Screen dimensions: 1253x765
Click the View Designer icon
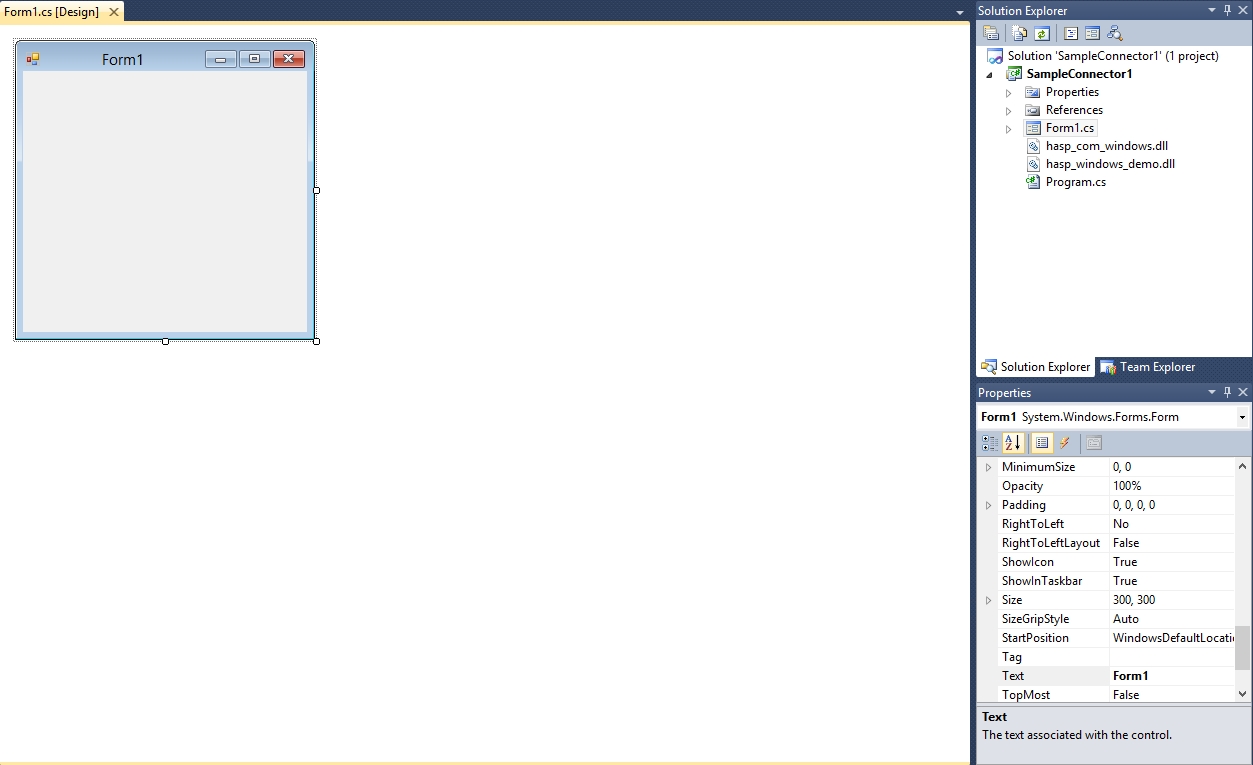[x=1092, y=32]
